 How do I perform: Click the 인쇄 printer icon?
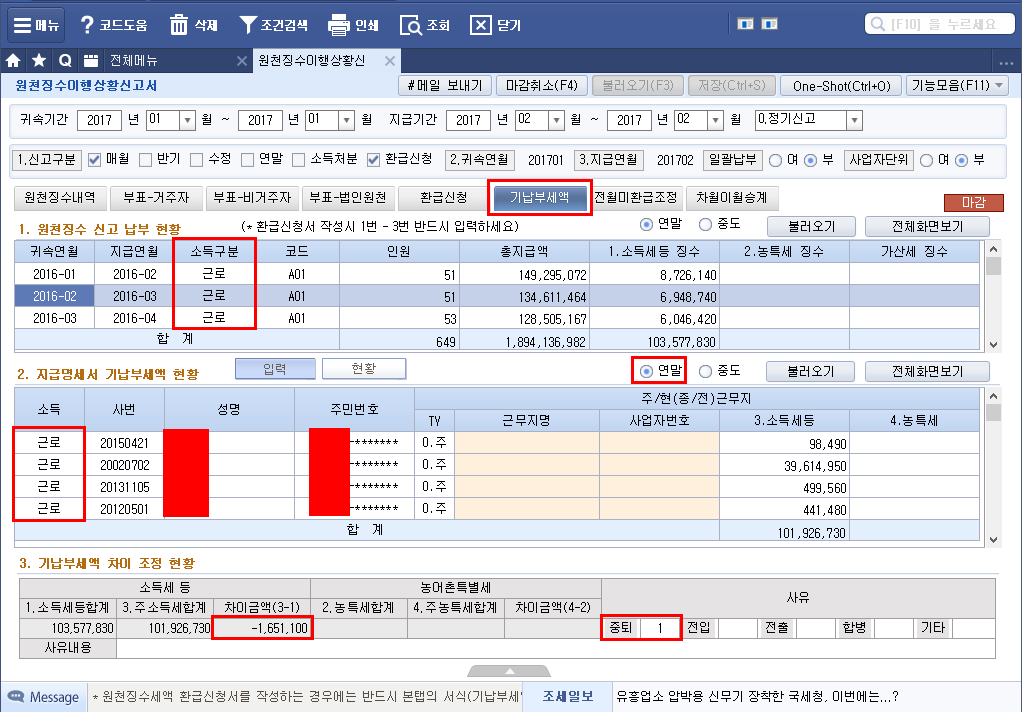[338, 25]
